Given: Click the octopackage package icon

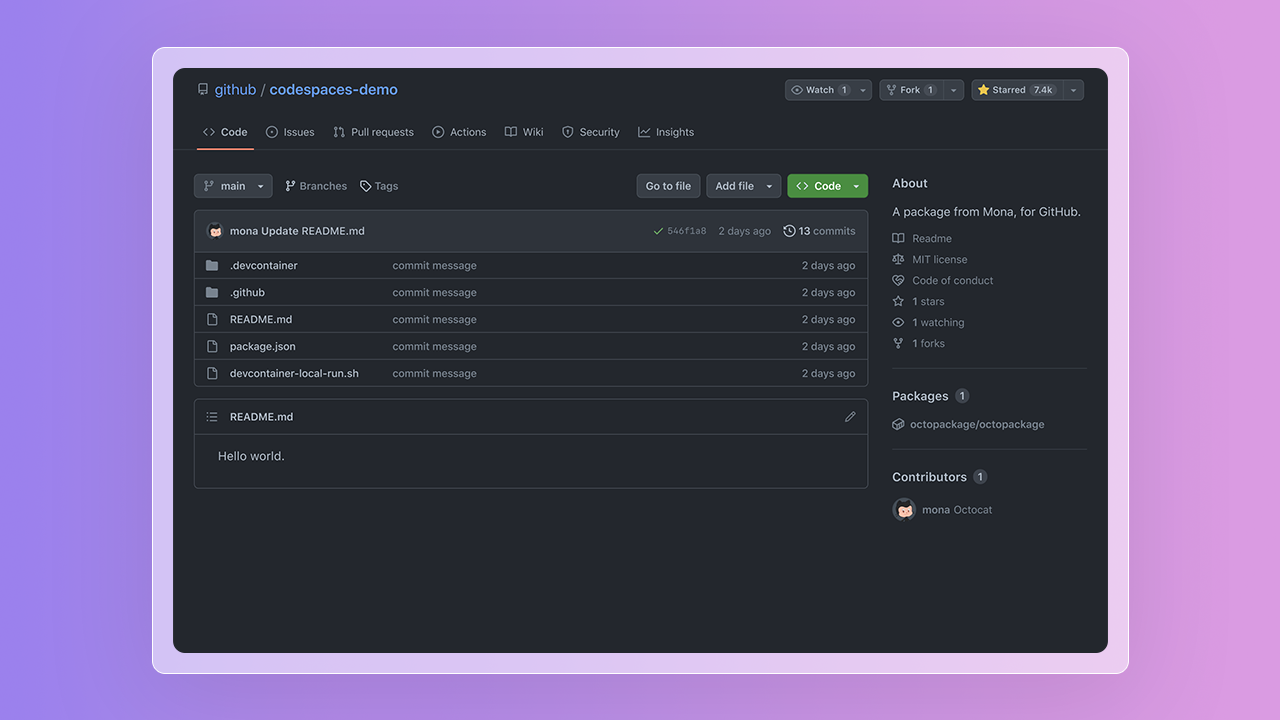Looking at the screenshot, I should 898,425.
